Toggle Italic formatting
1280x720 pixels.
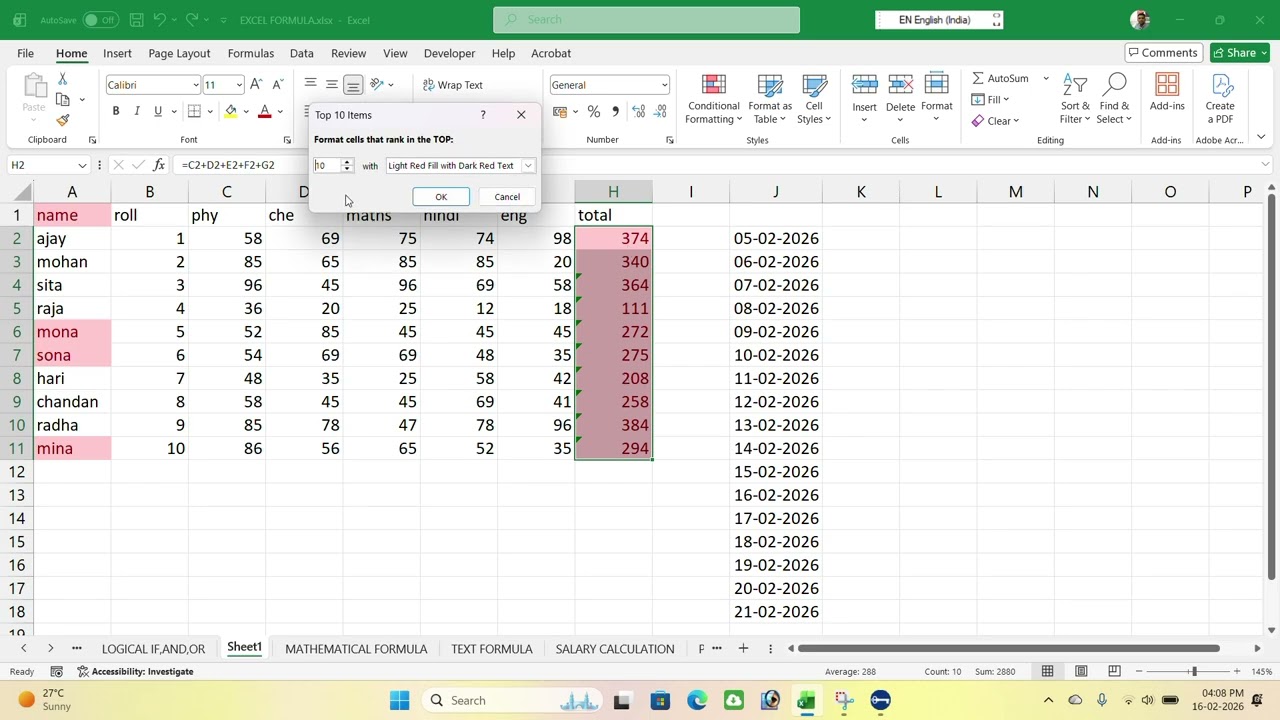(137, 111)
